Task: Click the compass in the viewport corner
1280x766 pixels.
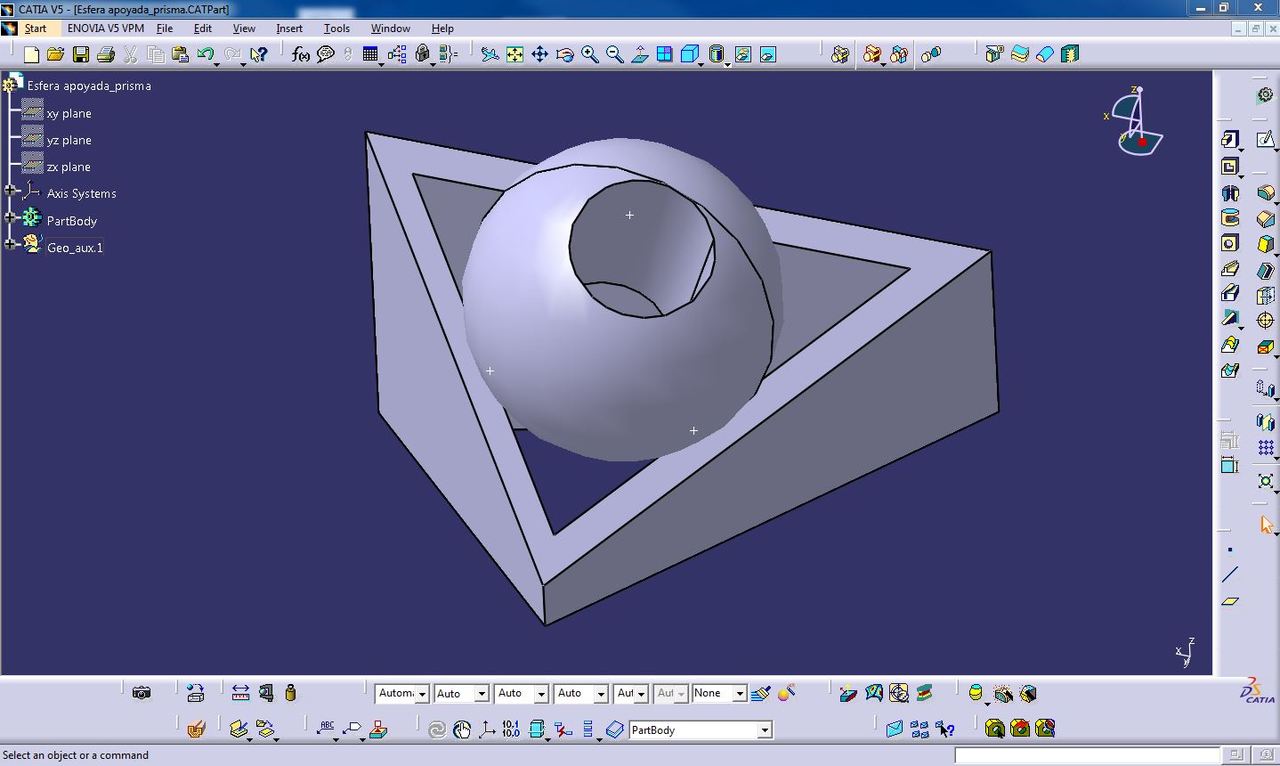Action: 1135,120
